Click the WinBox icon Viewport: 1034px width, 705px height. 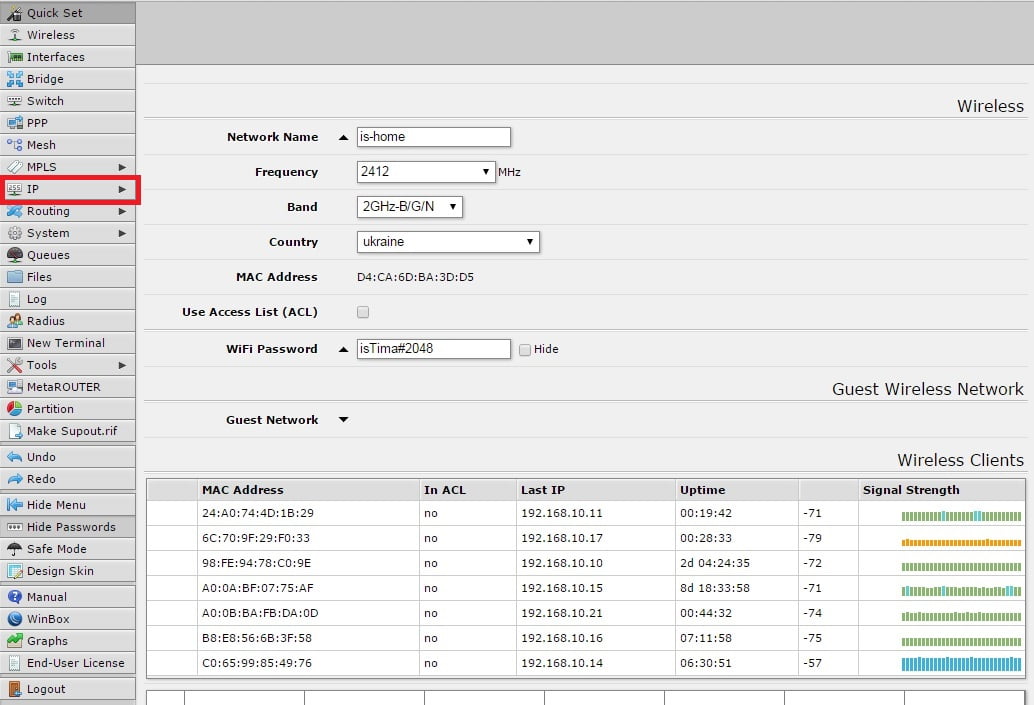point(15,619)
